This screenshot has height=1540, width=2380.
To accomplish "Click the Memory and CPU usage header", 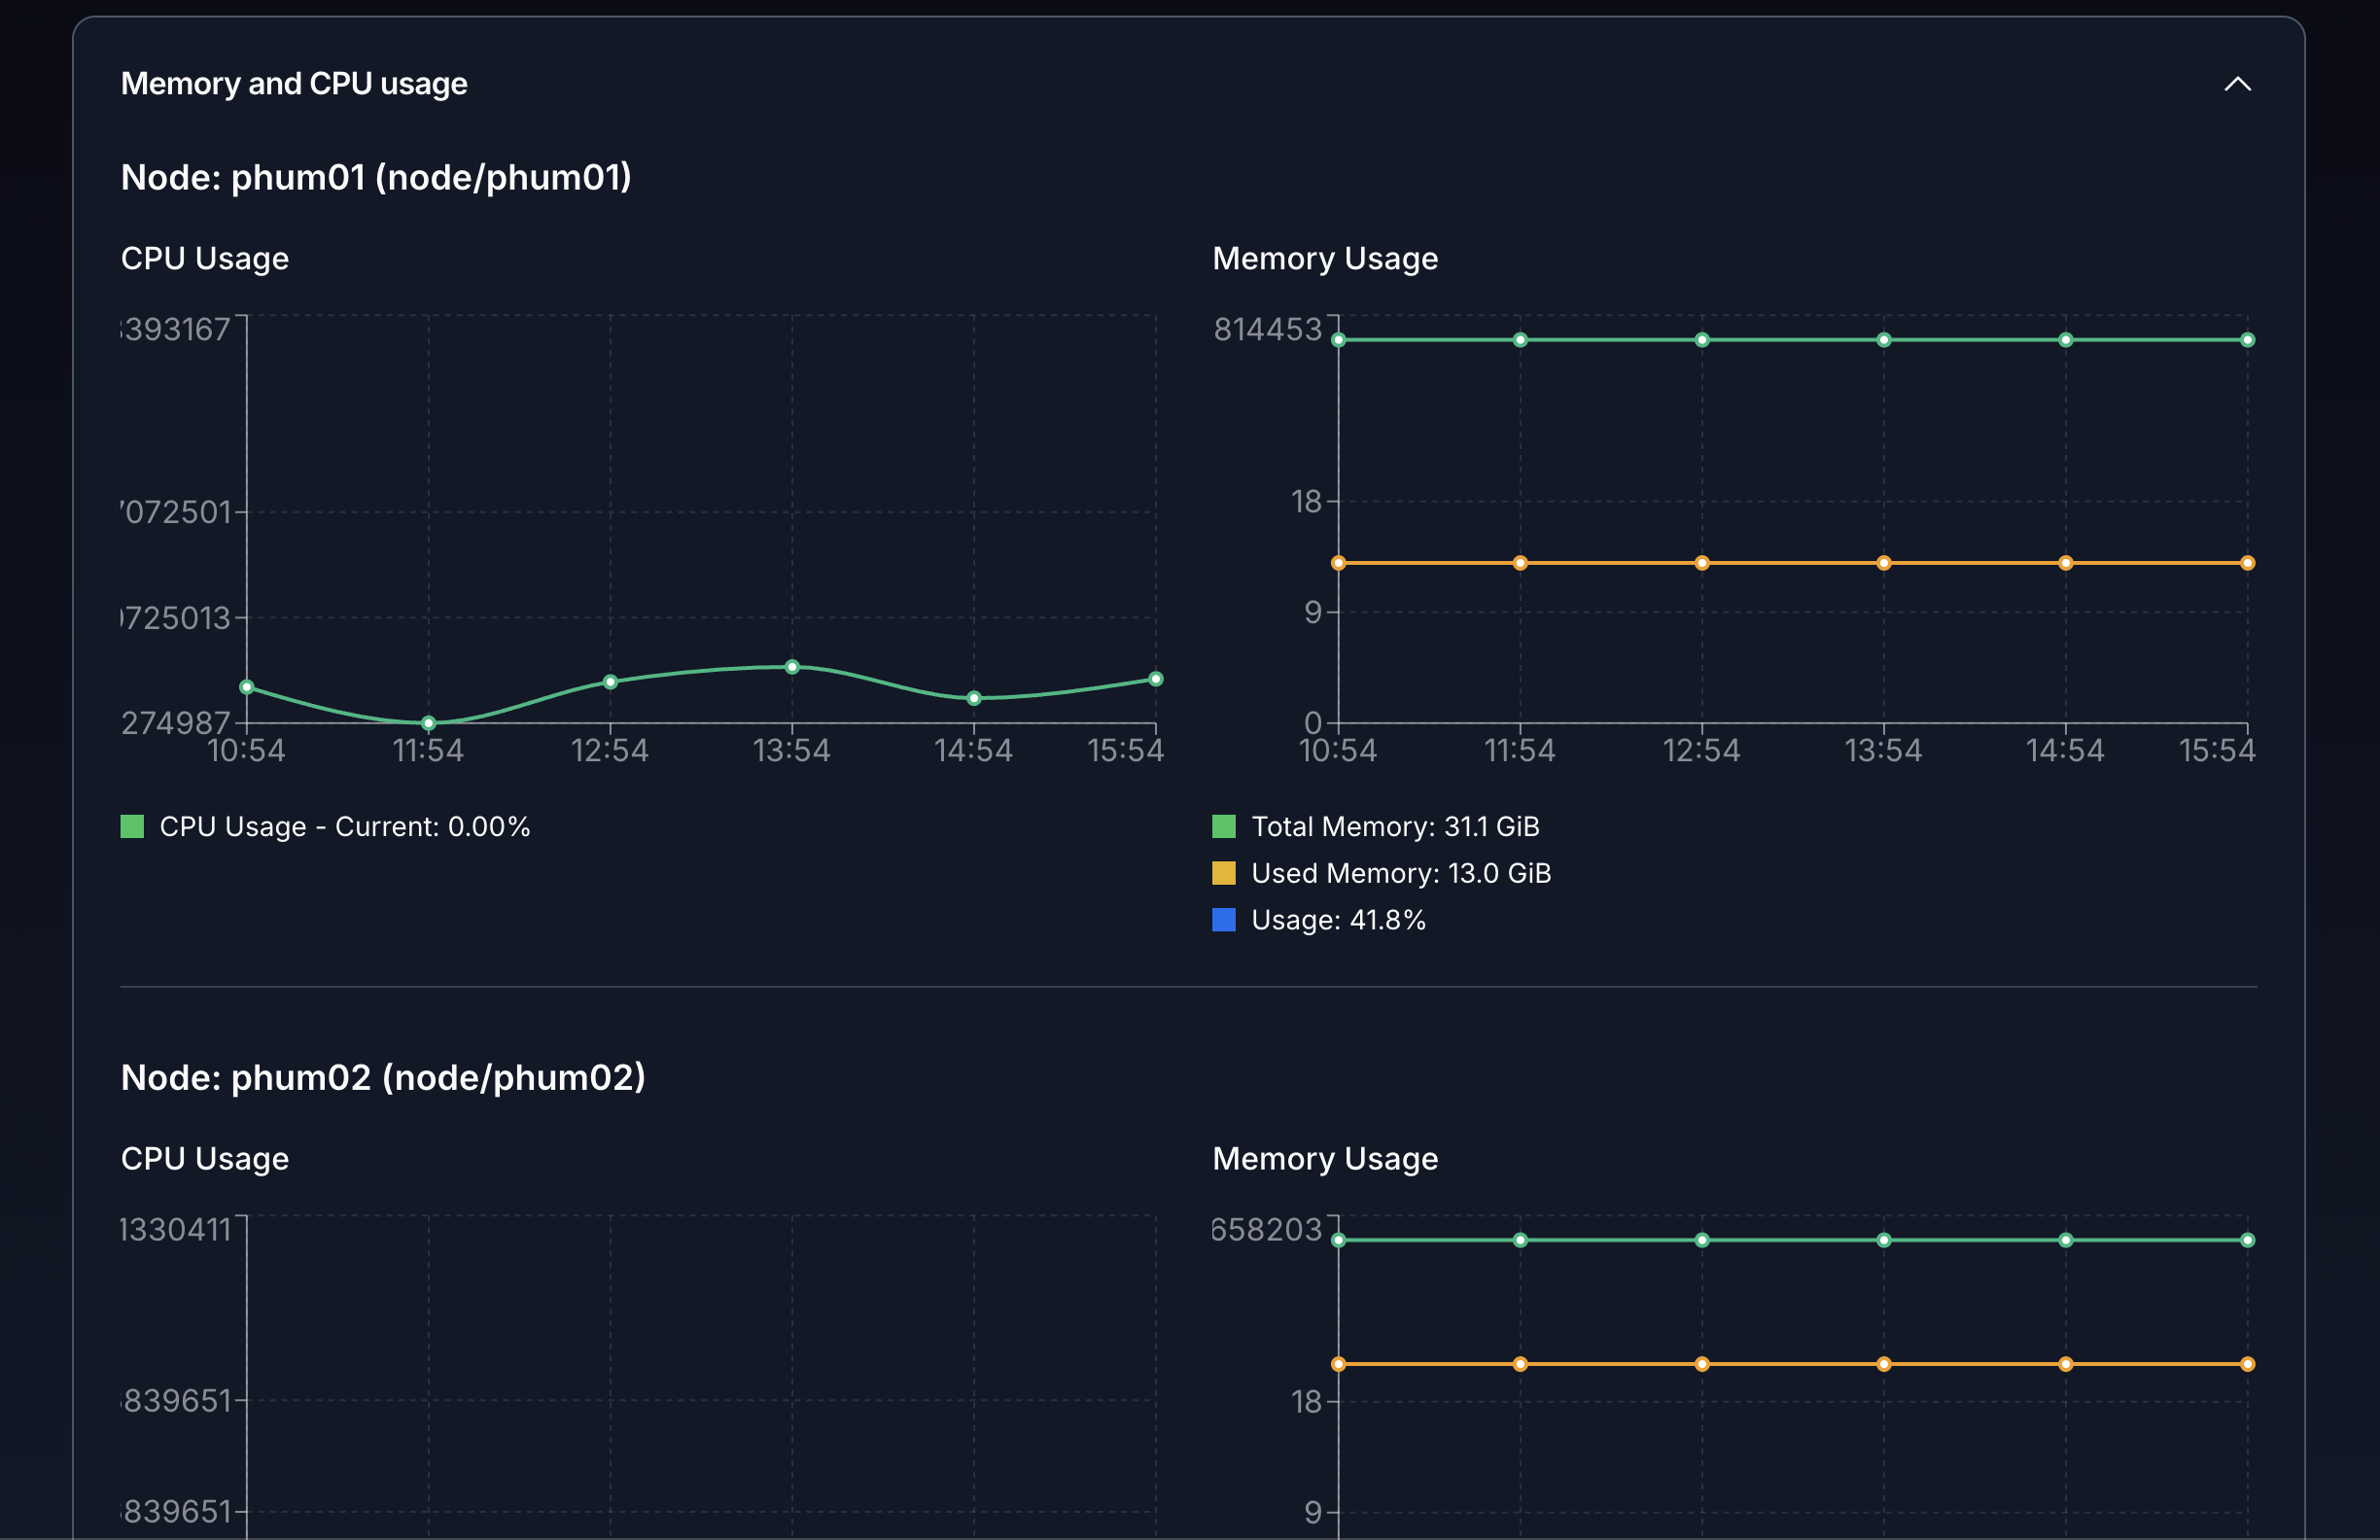I will pyautogui.click(x=294, y=84).
